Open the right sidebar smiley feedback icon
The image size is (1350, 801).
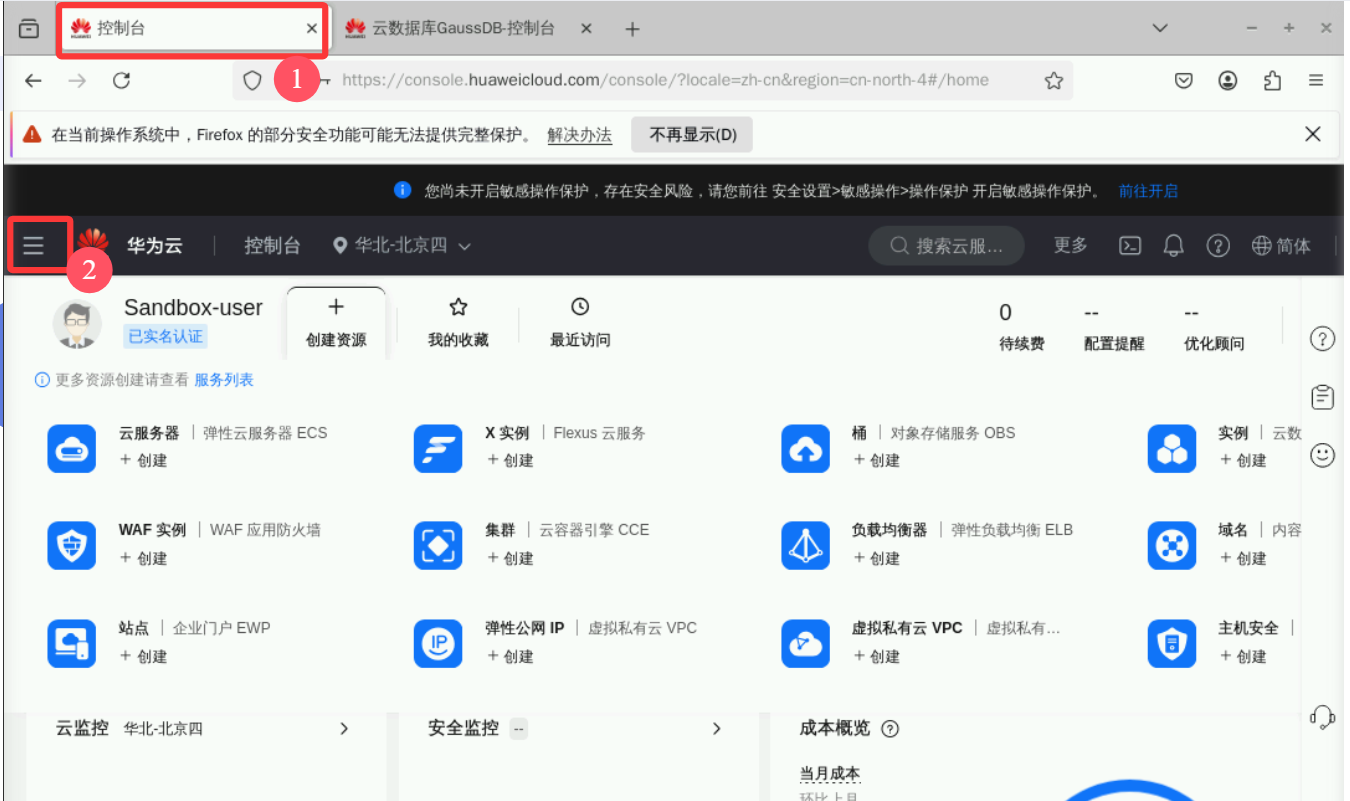click(x=1322, y=455)
